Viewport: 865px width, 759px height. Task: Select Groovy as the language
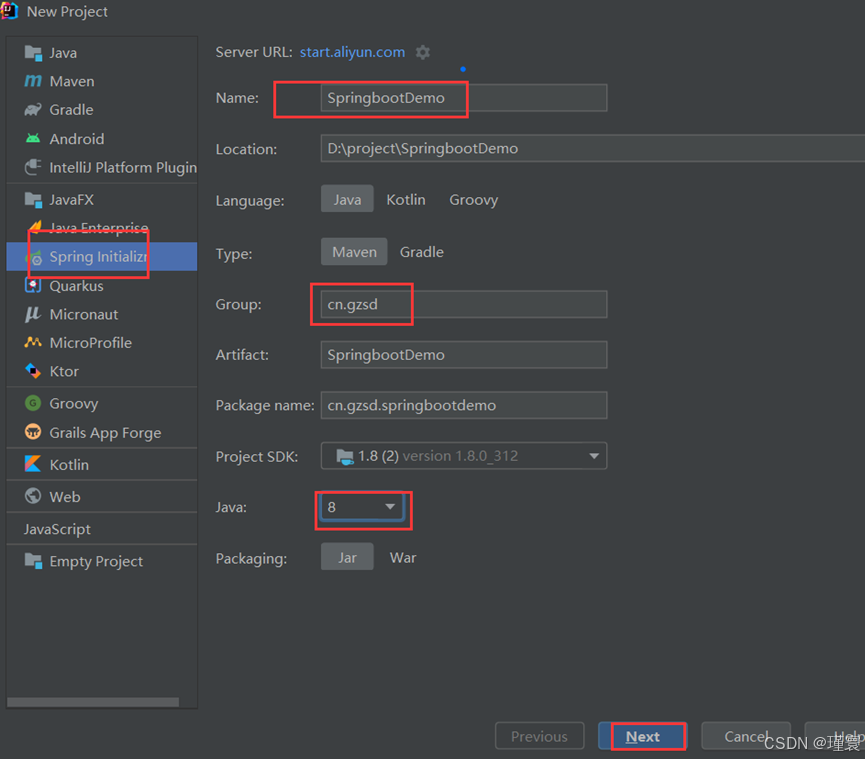(x=473, y=199)
